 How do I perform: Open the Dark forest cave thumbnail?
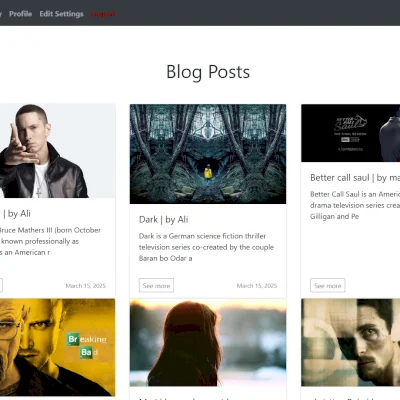point(208,154)
